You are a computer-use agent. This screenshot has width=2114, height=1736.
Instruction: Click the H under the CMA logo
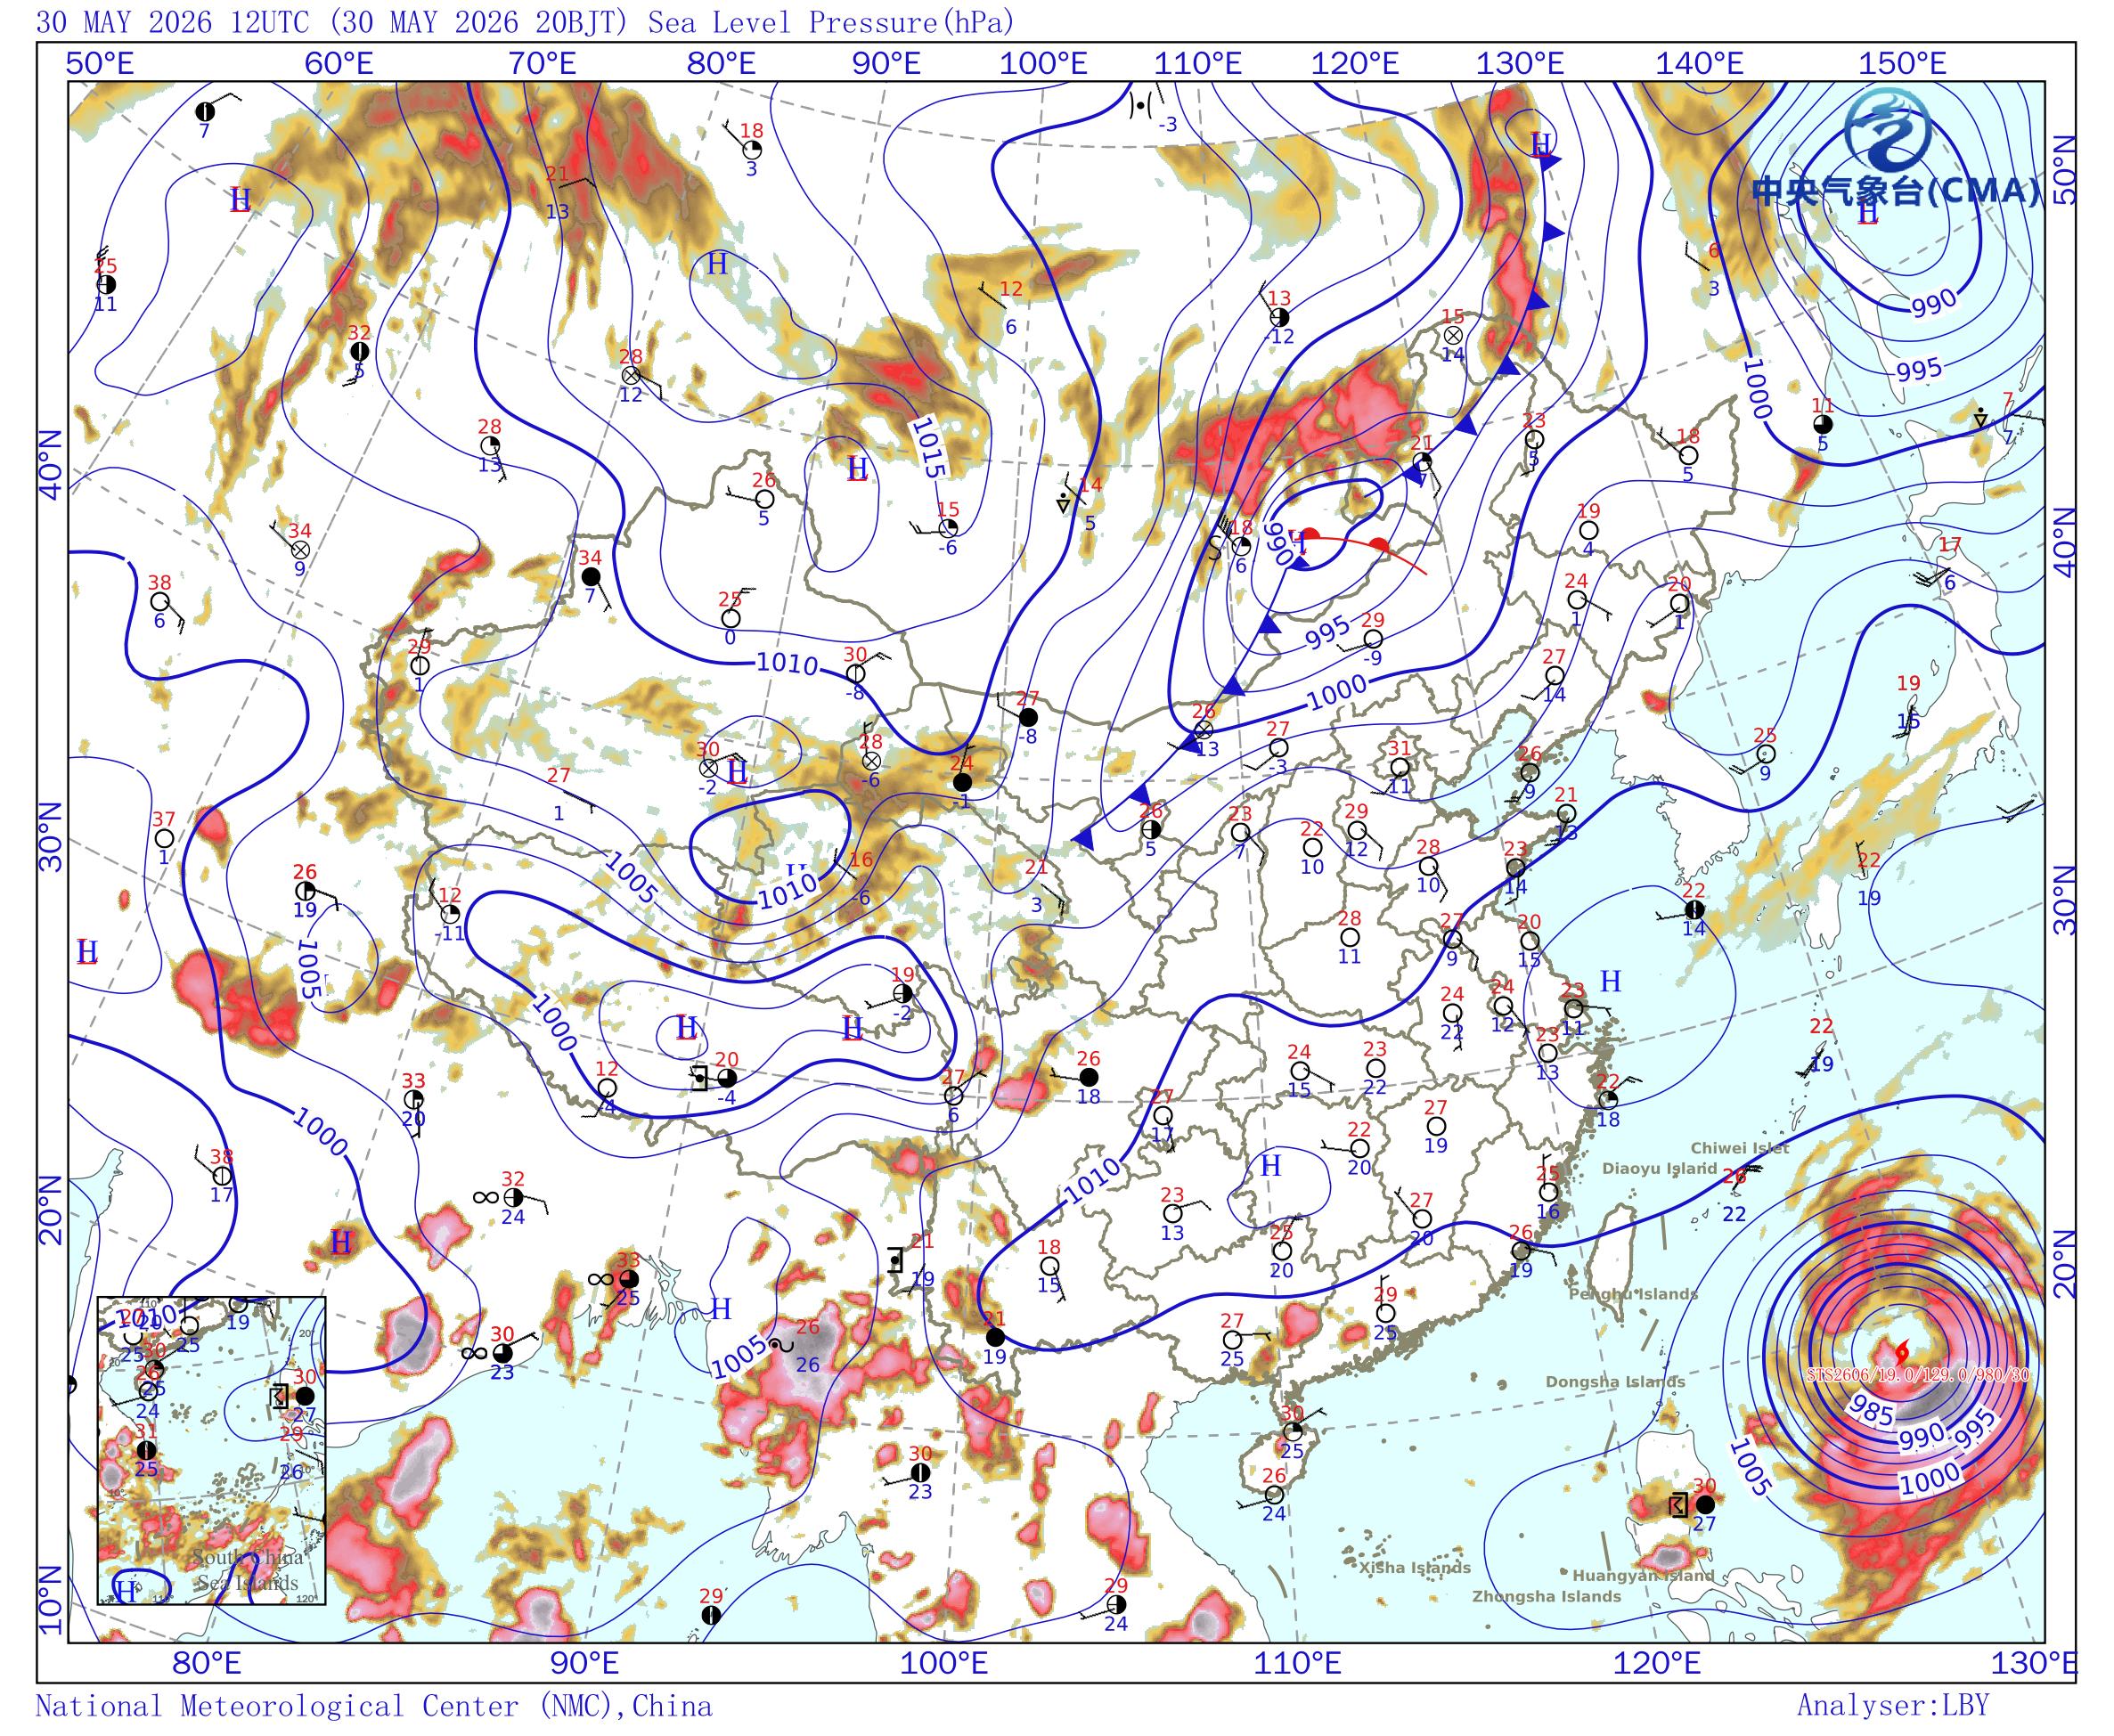click(x=1867, y=212)
